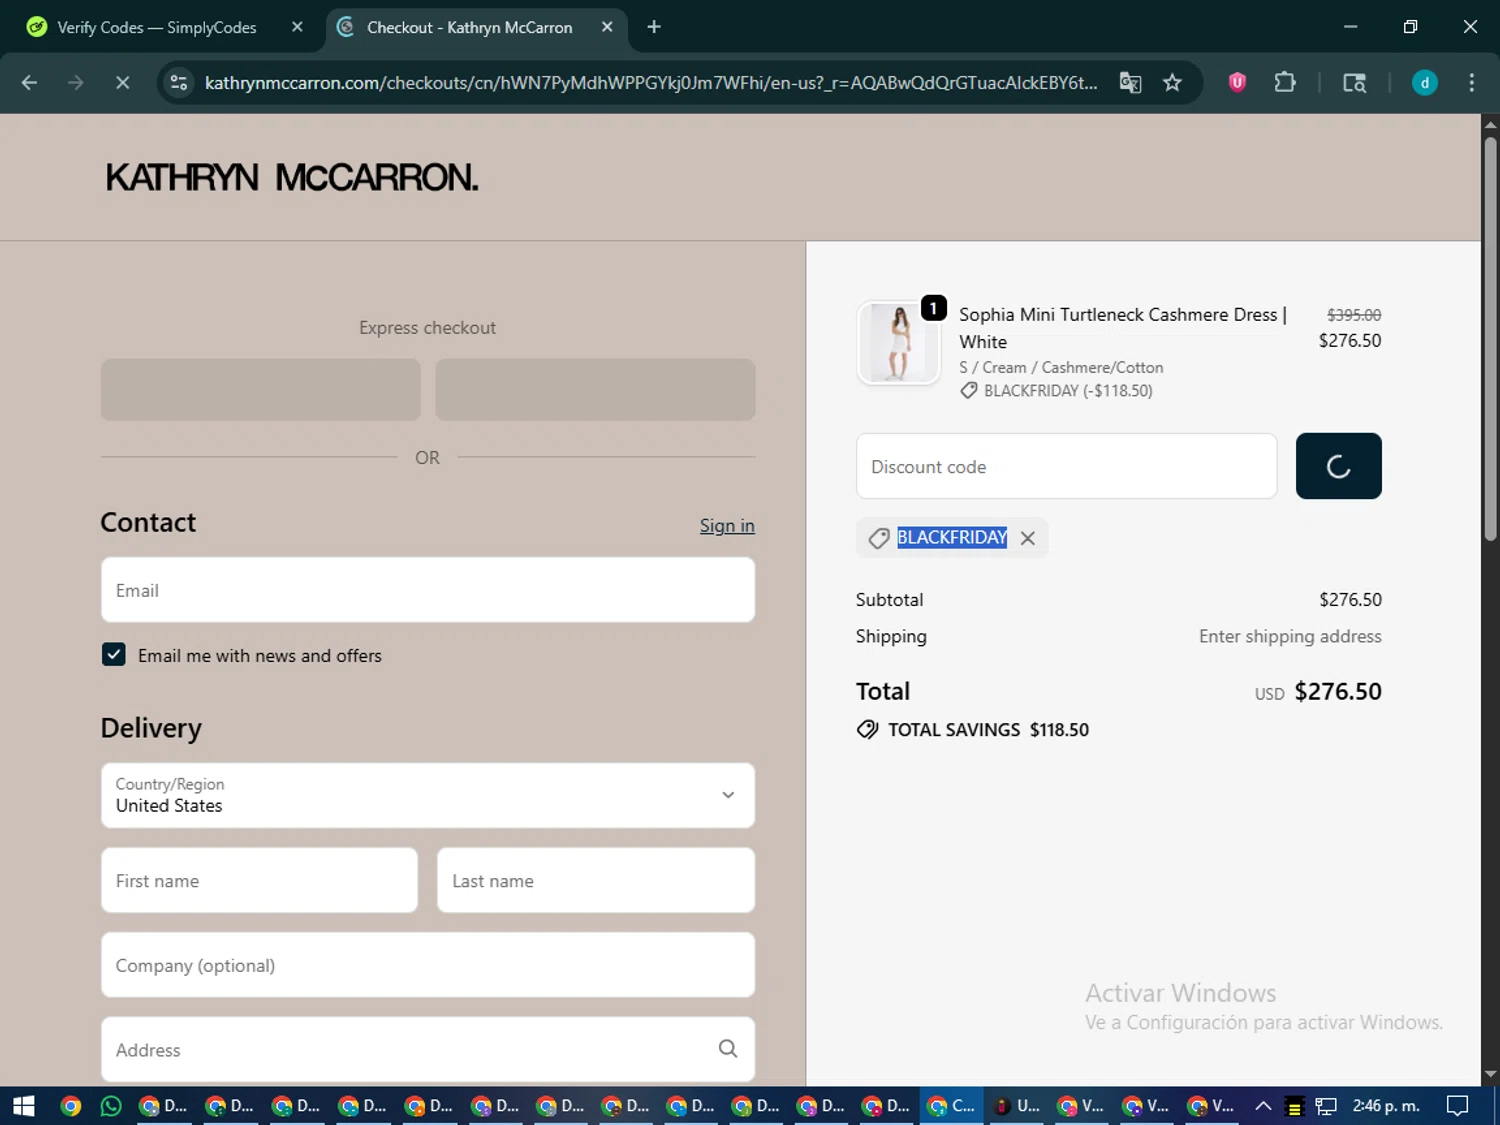Viewport: 1500px width, 1125px height.
Task: Open Chrome's three-dot menu
Action: tap(1471, 83)
